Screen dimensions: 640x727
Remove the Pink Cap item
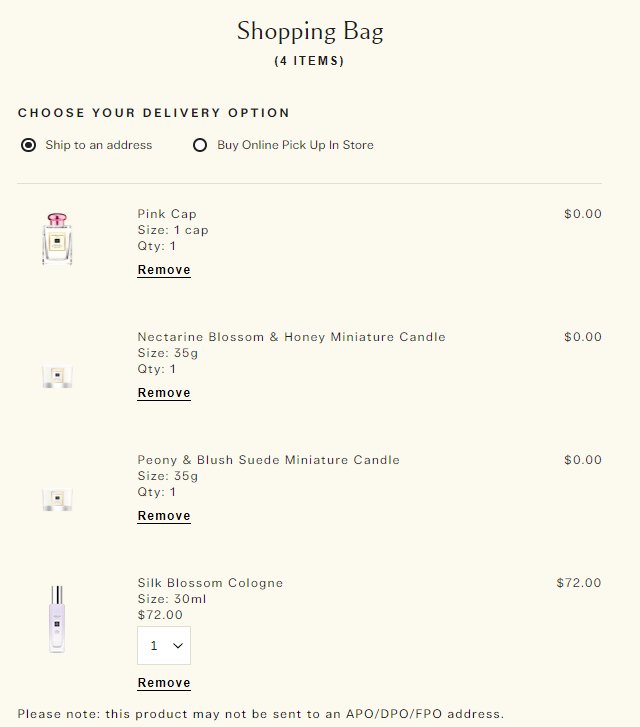tap(164, 270)
